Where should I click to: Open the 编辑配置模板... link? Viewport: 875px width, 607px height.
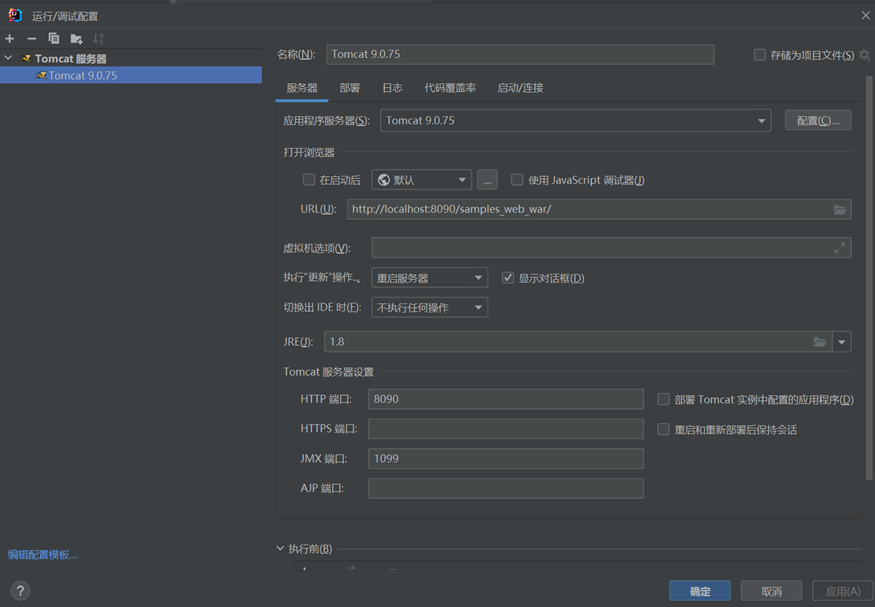pos(42,555)
